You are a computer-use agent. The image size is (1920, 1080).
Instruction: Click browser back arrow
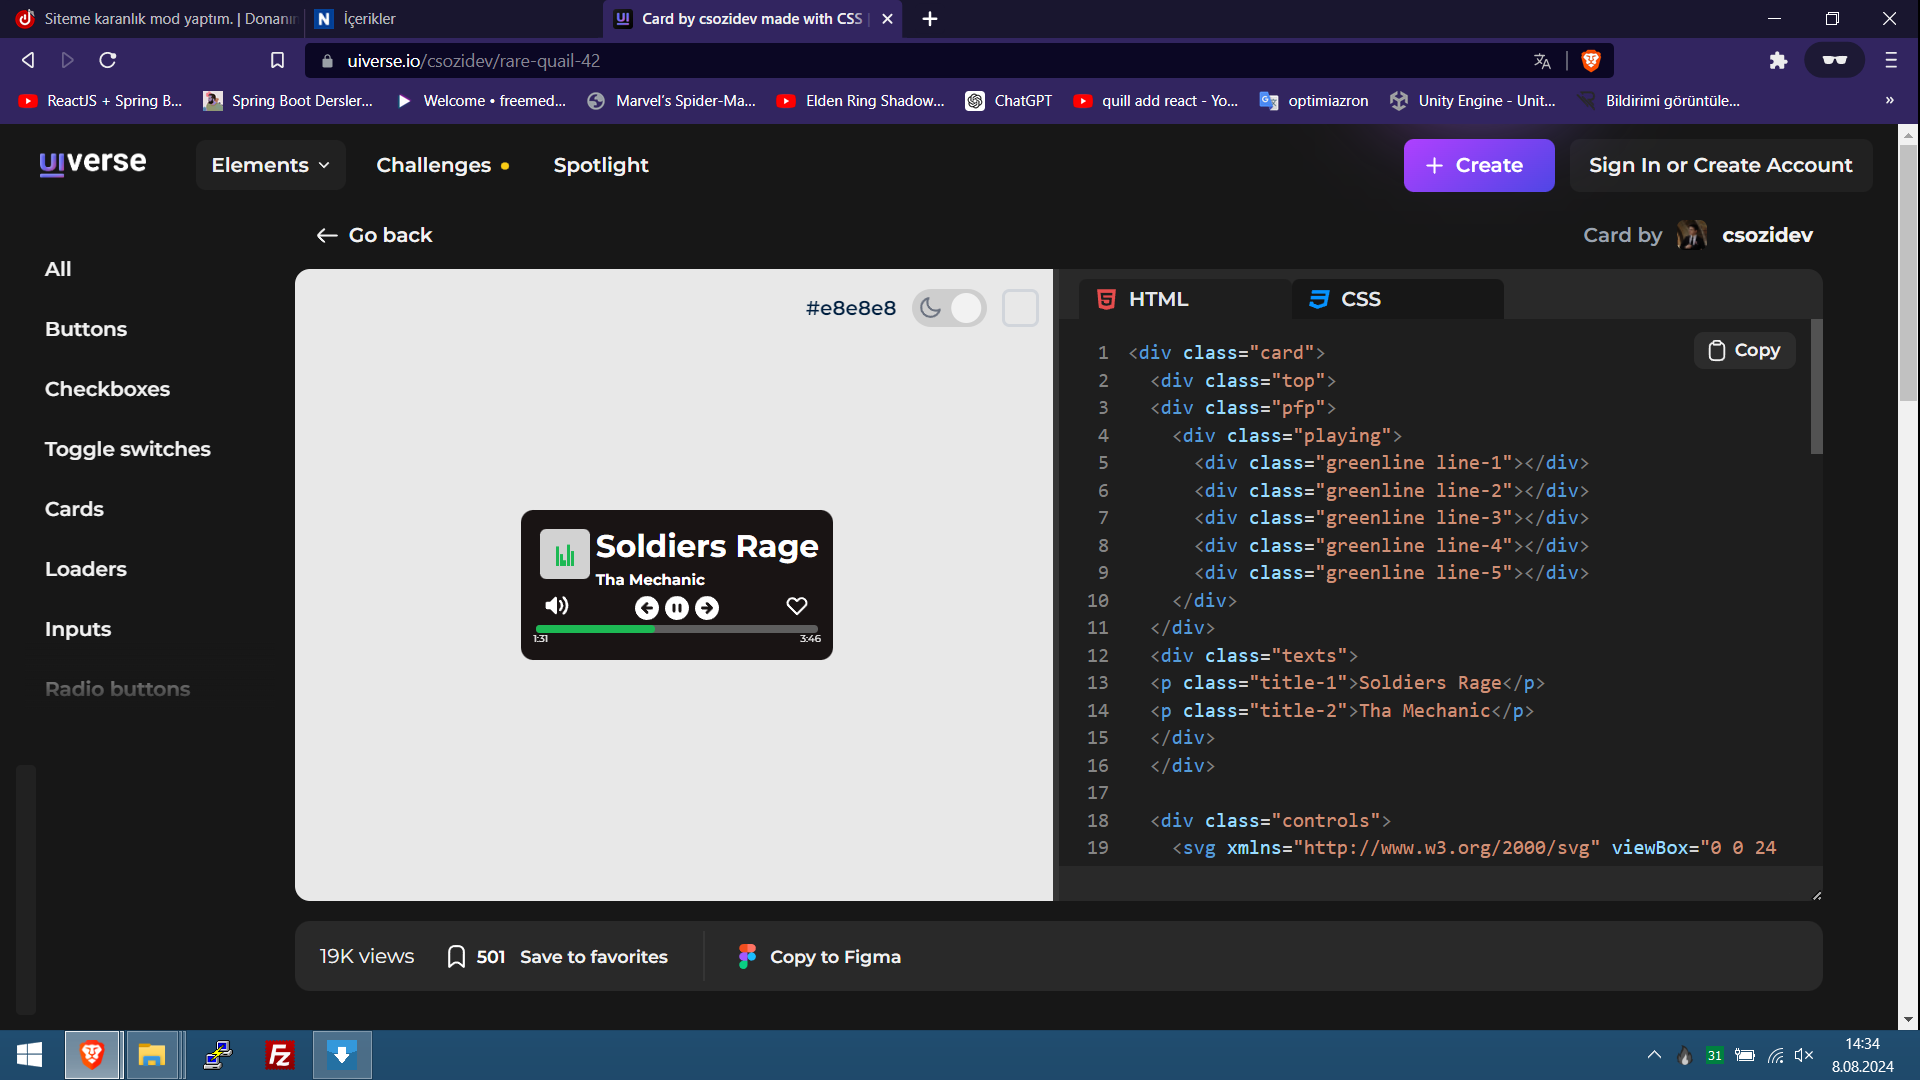pos(28,60)
